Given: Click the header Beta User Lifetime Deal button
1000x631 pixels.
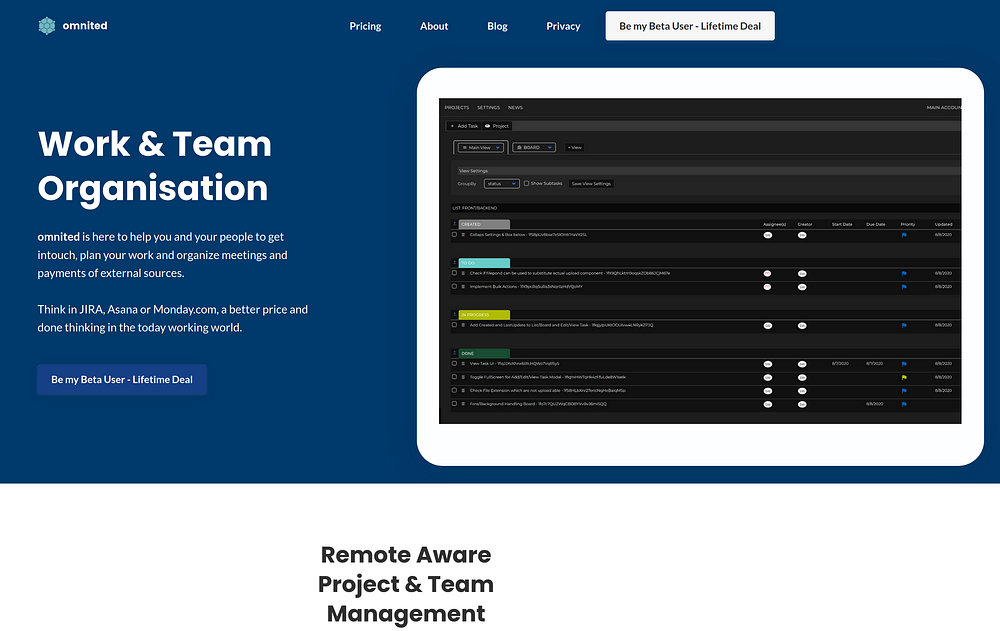Looking at the screenshot, I should click(690, 26).
